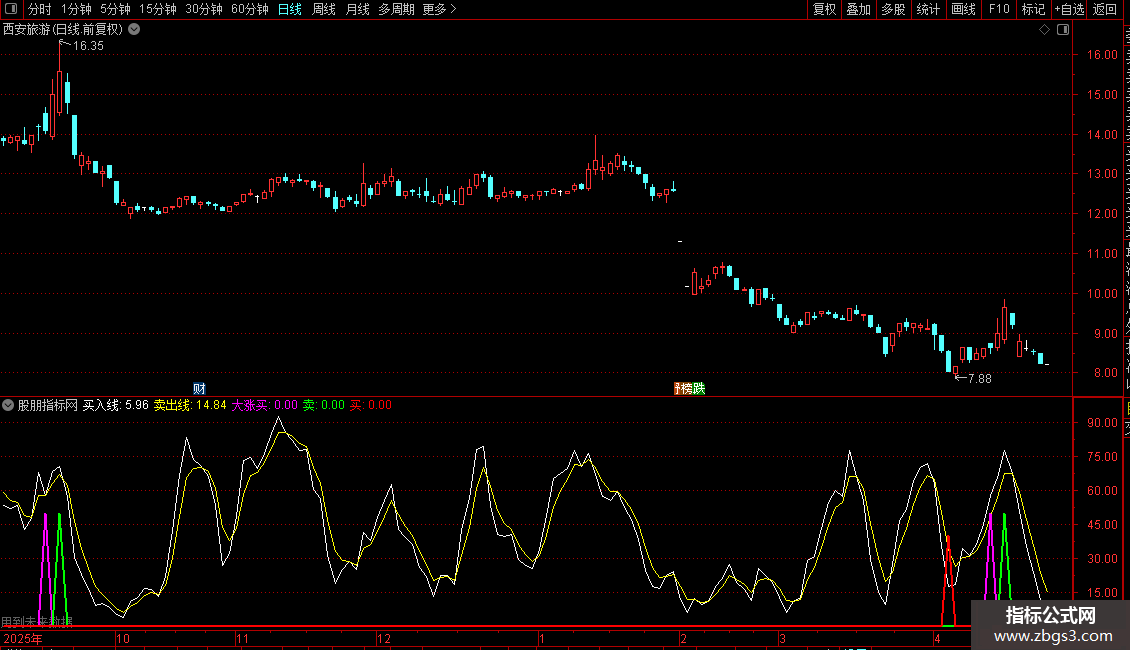Click the 90.00 indicator axis label
This screenshot has height=650, width=1130.
point(1103,423)
